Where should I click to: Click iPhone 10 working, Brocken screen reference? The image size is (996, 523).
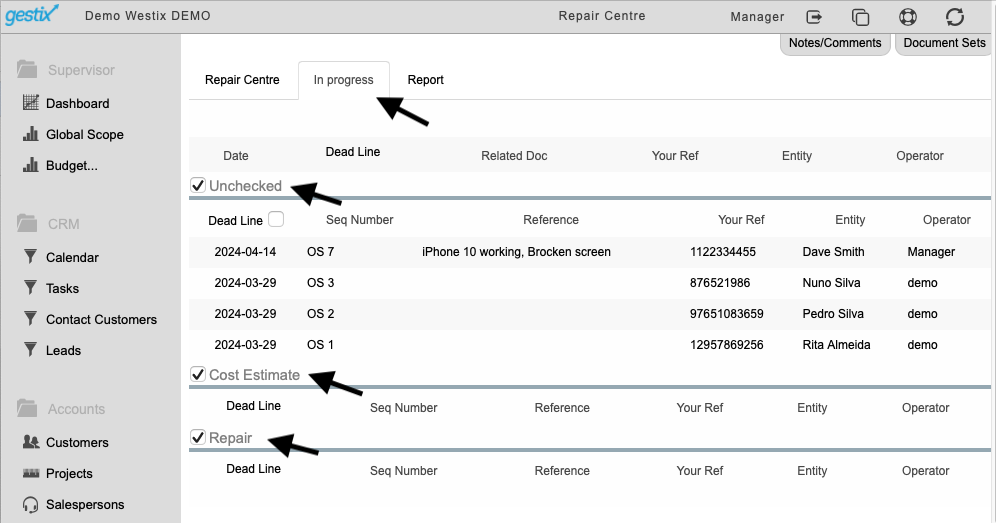(516, 252)
